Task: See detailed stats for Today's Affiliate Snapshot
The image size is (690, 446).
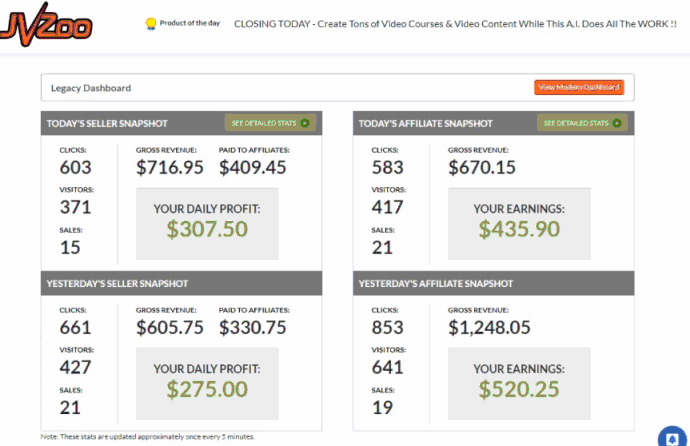Action: [582, 123]
